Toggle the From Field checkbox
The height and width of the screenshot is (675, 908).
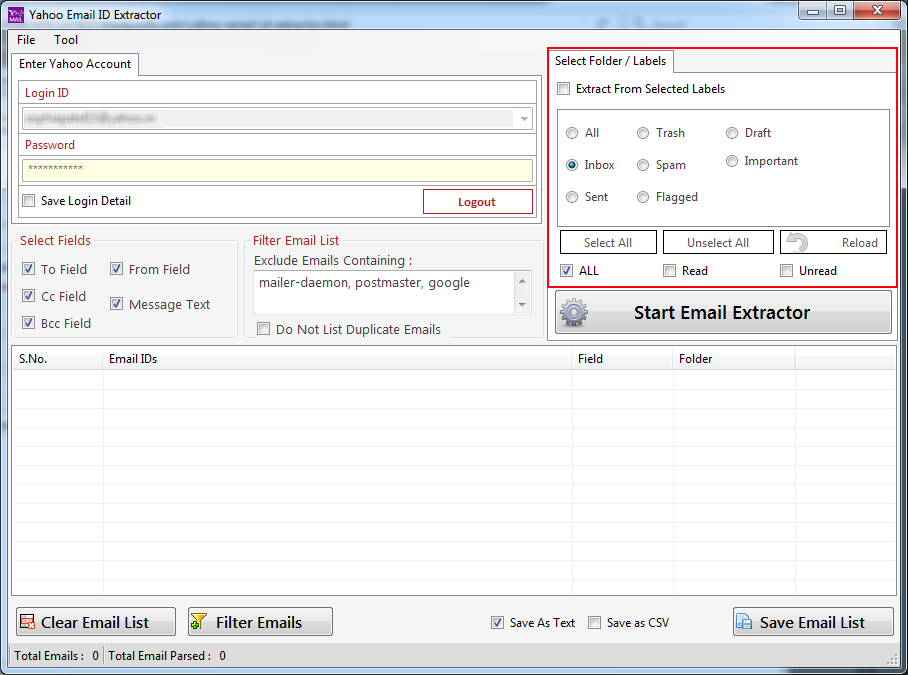click(x=116, y=269)
